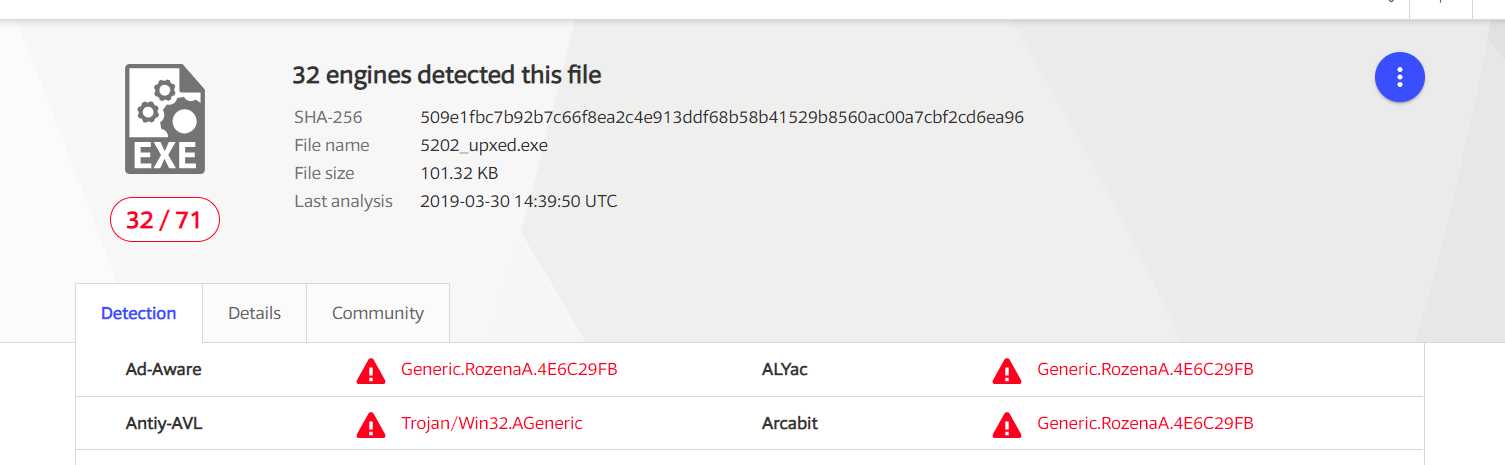
Task: Click the EXE file type icon
Action: [165, 119]
